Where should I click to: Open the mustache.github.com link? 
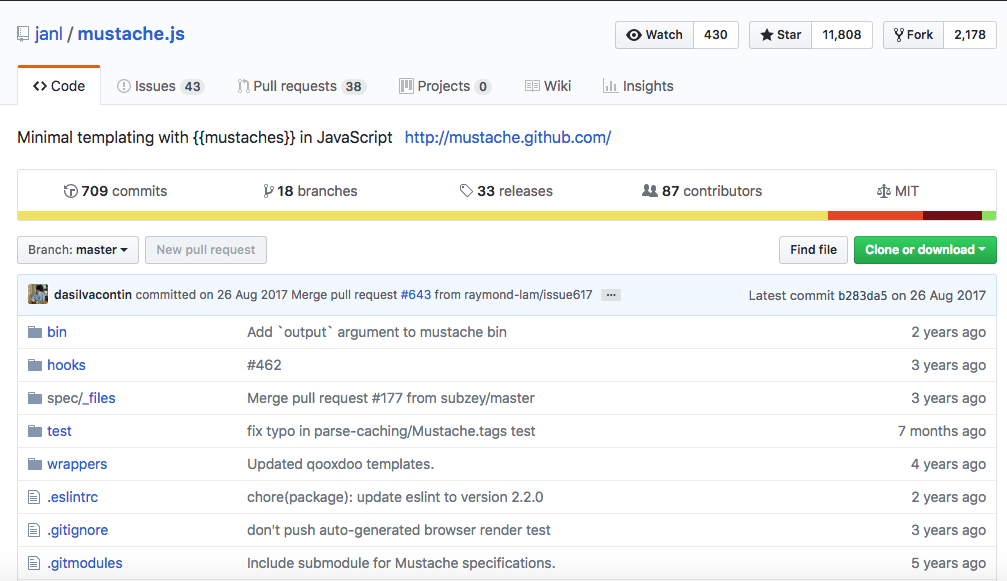pos(507,138)
